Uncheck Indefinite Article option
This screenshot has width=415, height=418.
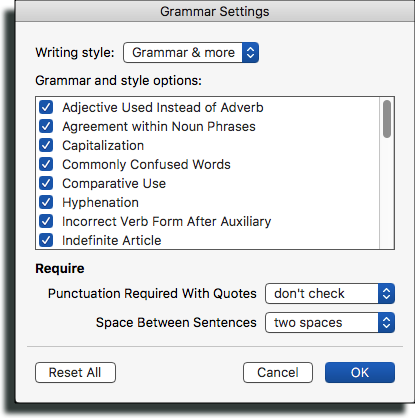point(46,240)
